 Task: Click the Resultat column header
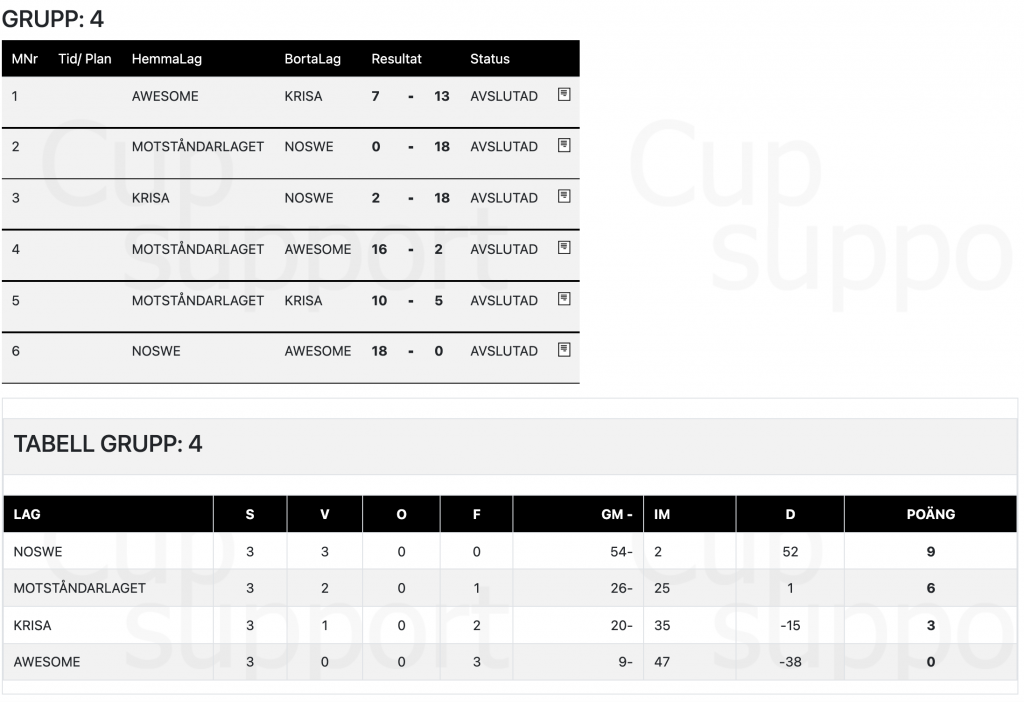click(396, 59)
